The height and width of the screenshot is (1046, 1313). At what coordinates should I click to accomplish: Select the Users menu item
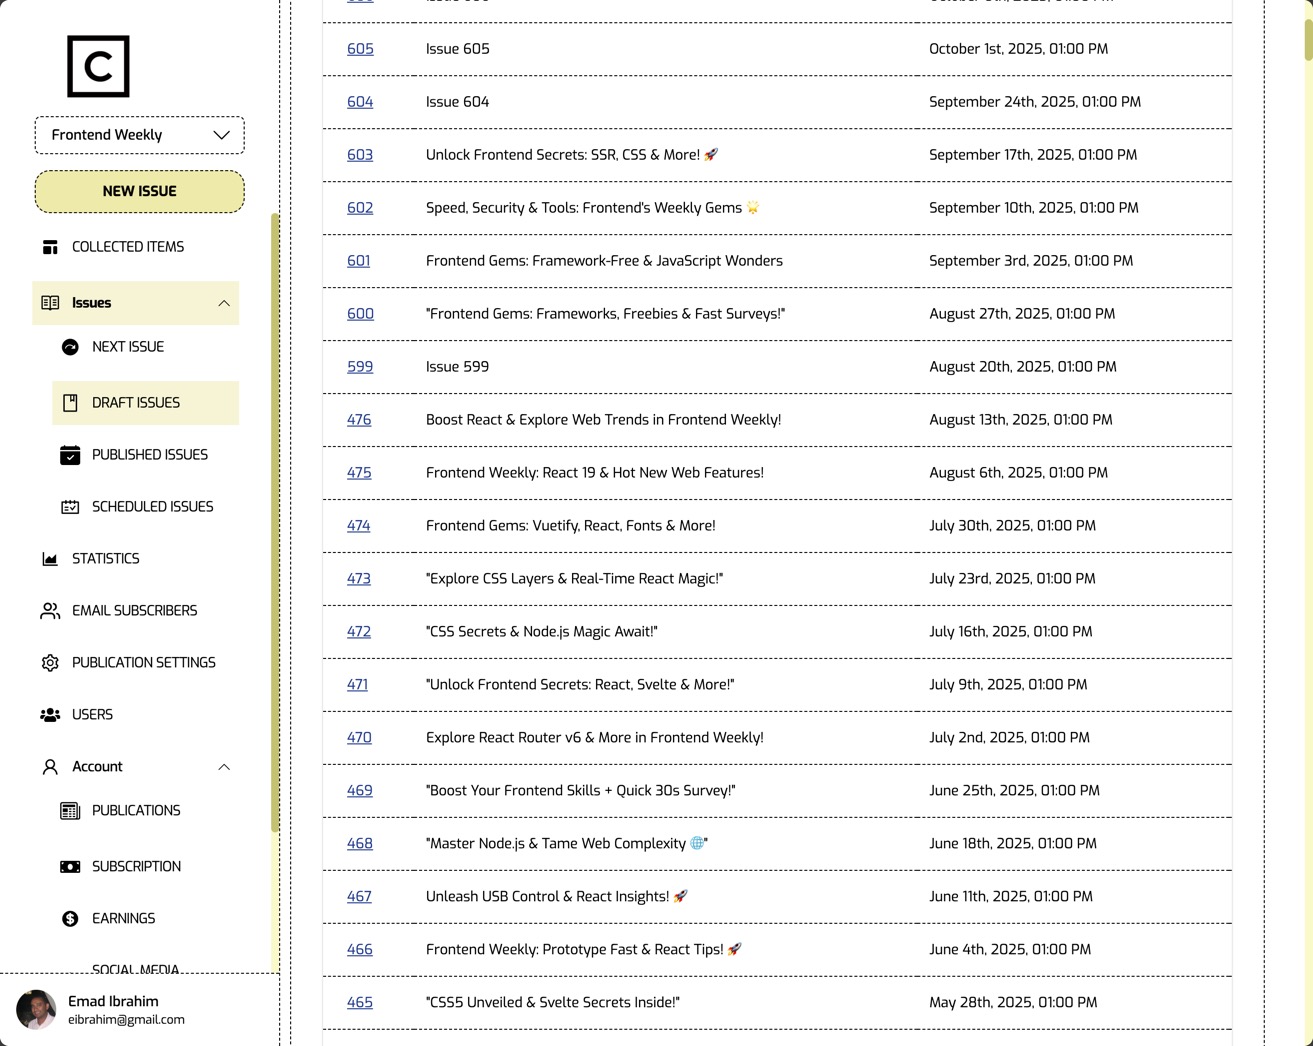(92, 714)
